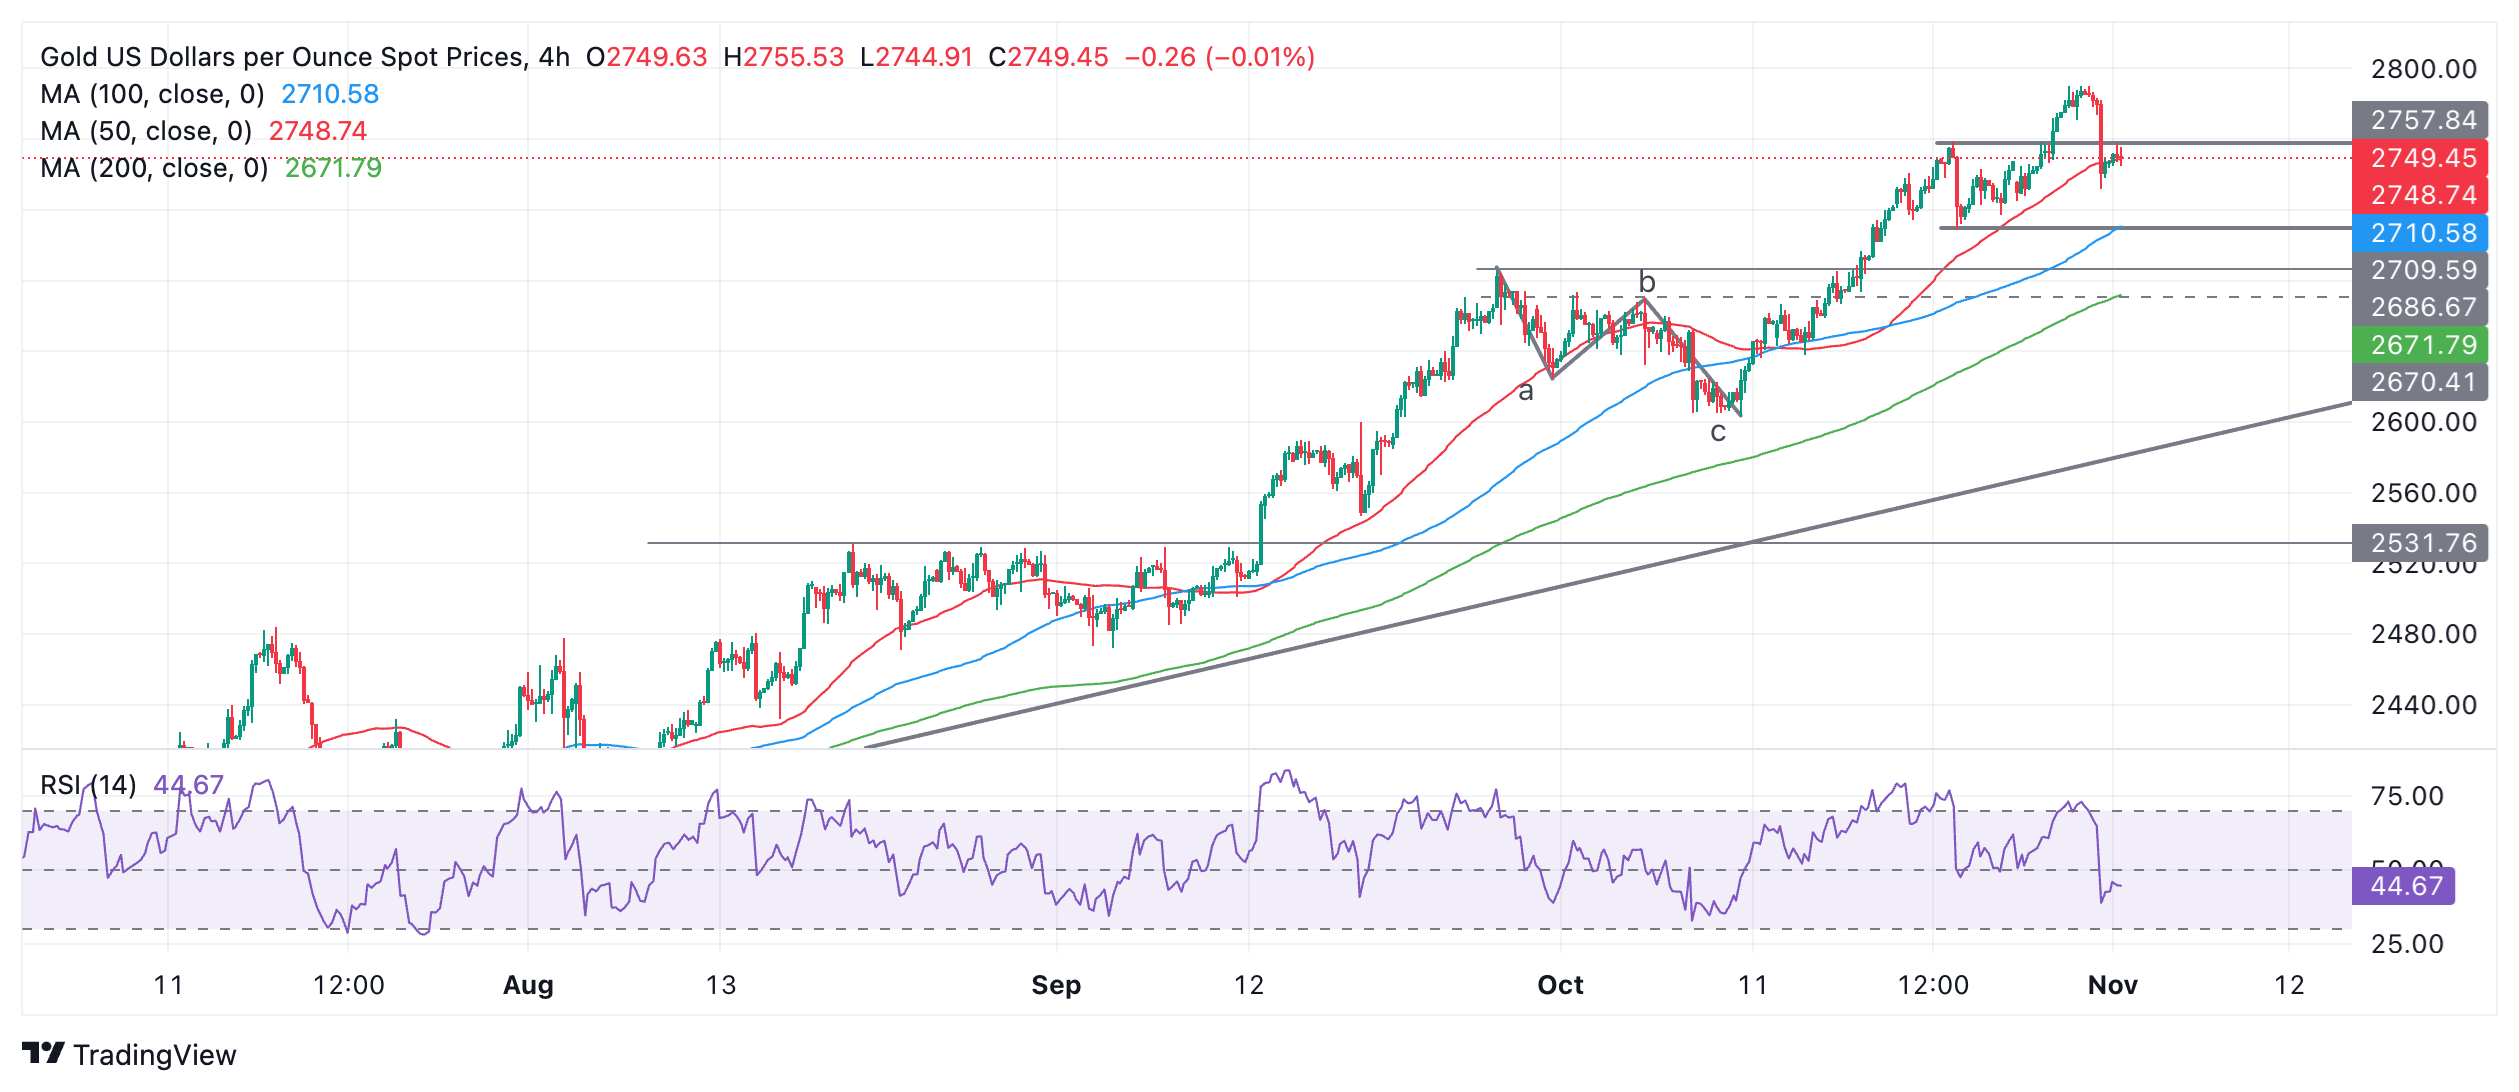Click the Nov date on time axis
The height and width of the screenshot is (1092, 2519).
pyautogui.click(x=2112, y=985)
